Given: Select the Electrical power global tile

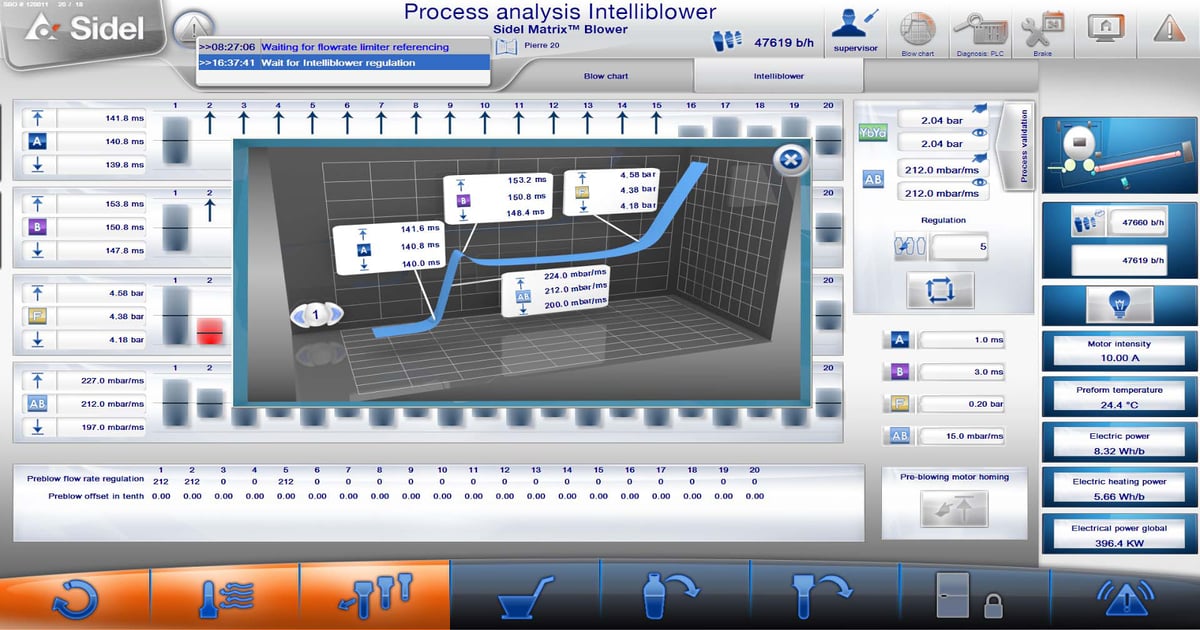Looking at the screenshot, I should click(1118, 534).
